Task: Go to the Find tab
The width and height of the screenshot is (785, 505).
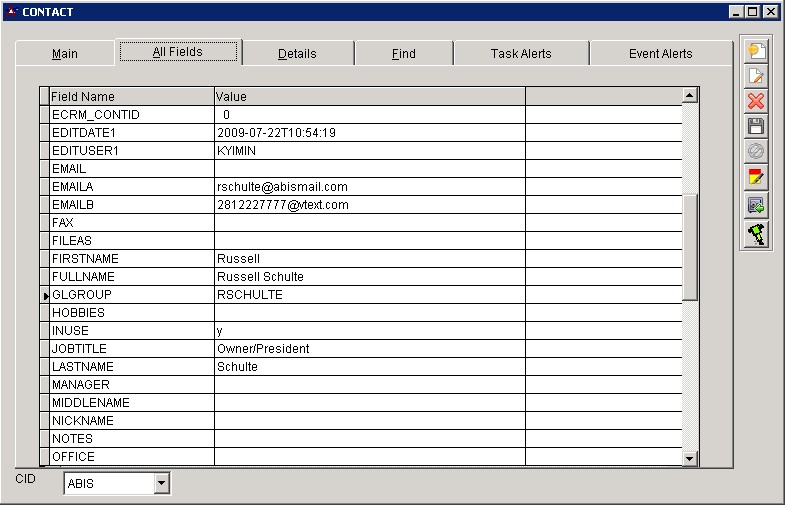Action: (403, 54)
